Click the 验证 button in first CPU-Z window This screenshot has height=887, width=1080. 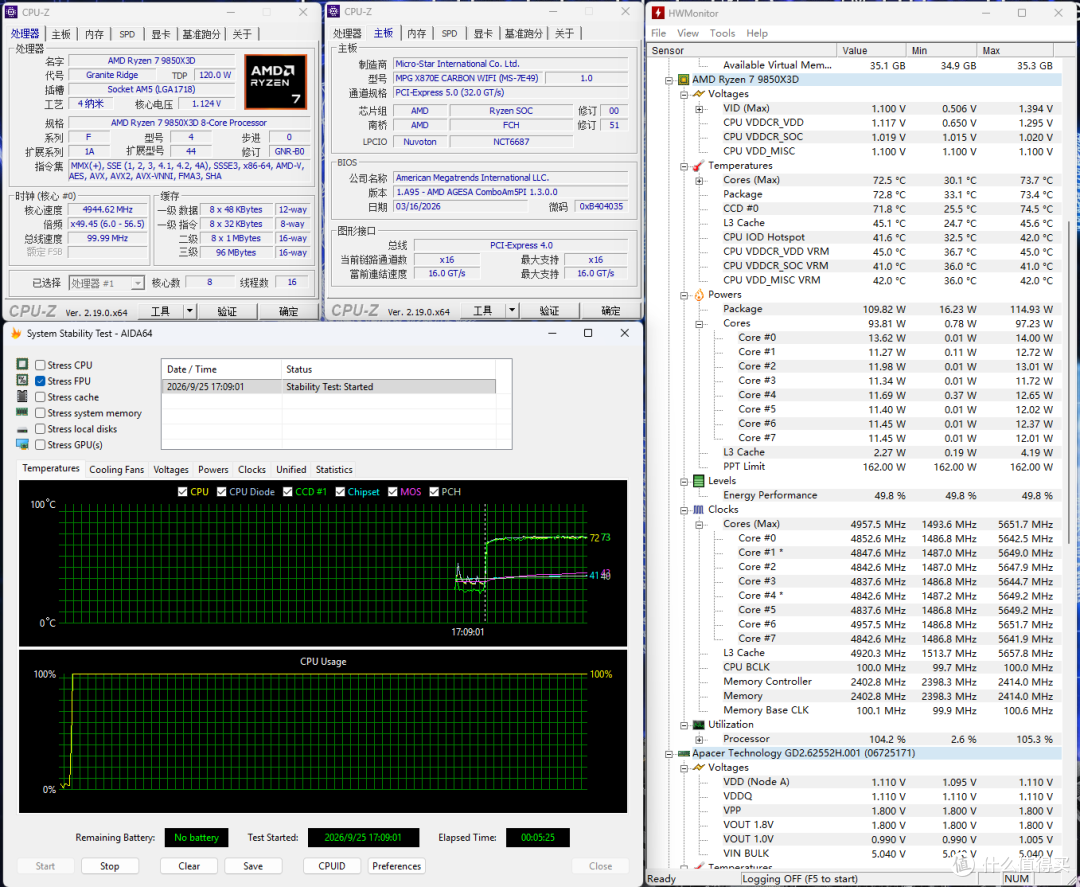click(227, 311)
